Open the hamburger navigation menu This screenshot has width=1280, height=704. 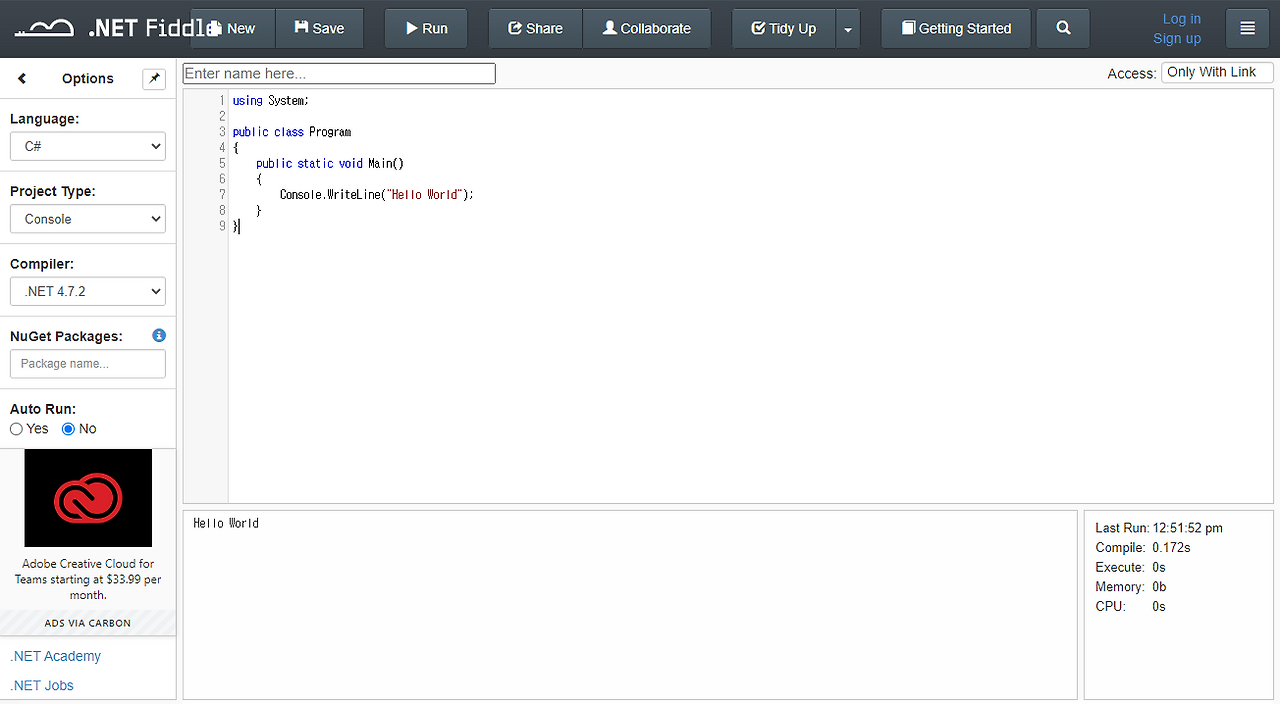pyautogui.click(x=1247, y=27)
